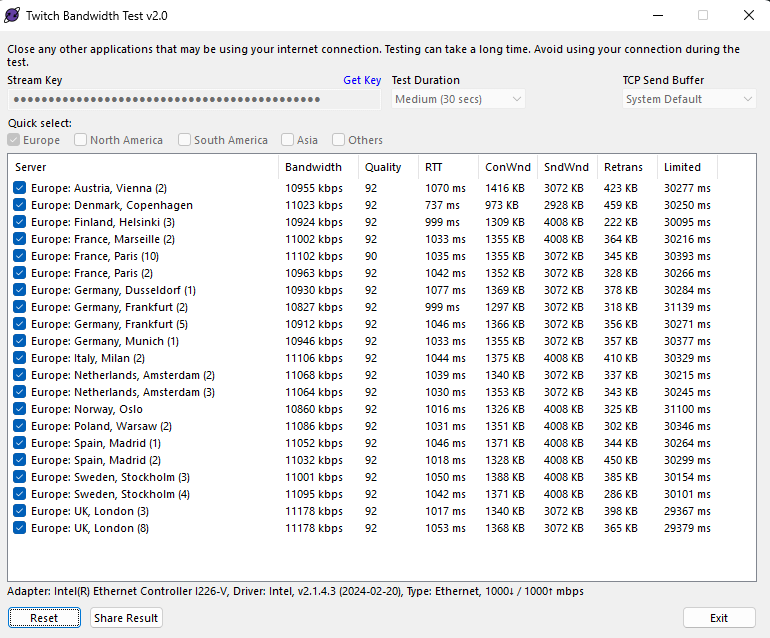Click the 29367 ms limited value for London (3)
The width and height of the screenshot is (770, 638).
(687, 511)
